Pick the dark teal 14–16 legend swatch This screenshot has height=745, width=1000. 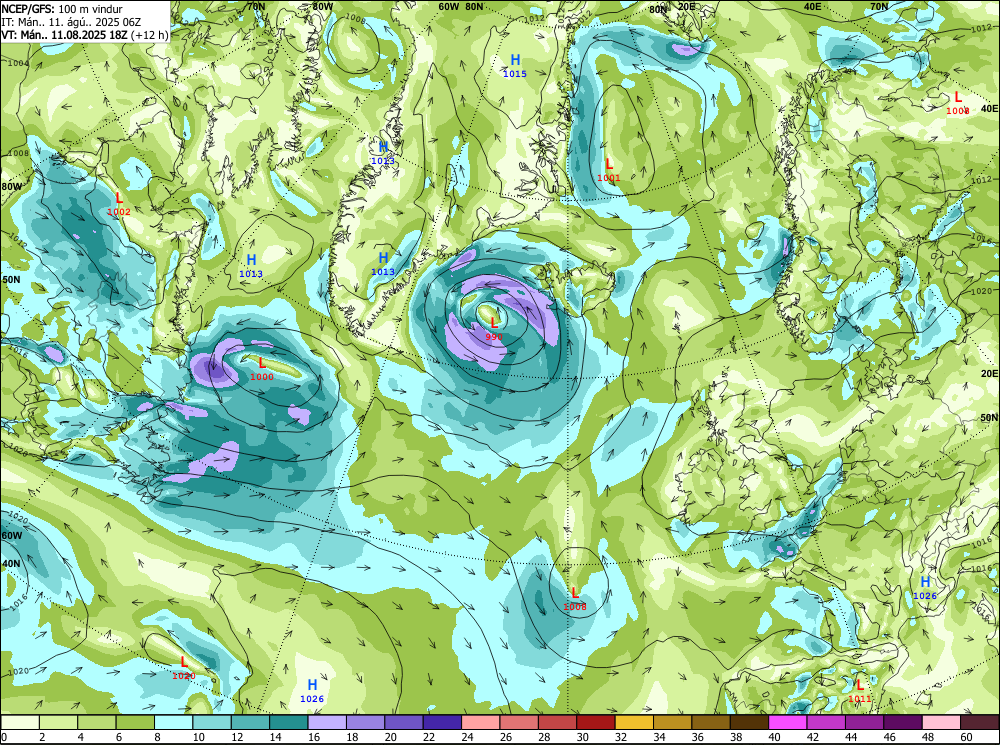pyautogui.click(x=289, y=722)
